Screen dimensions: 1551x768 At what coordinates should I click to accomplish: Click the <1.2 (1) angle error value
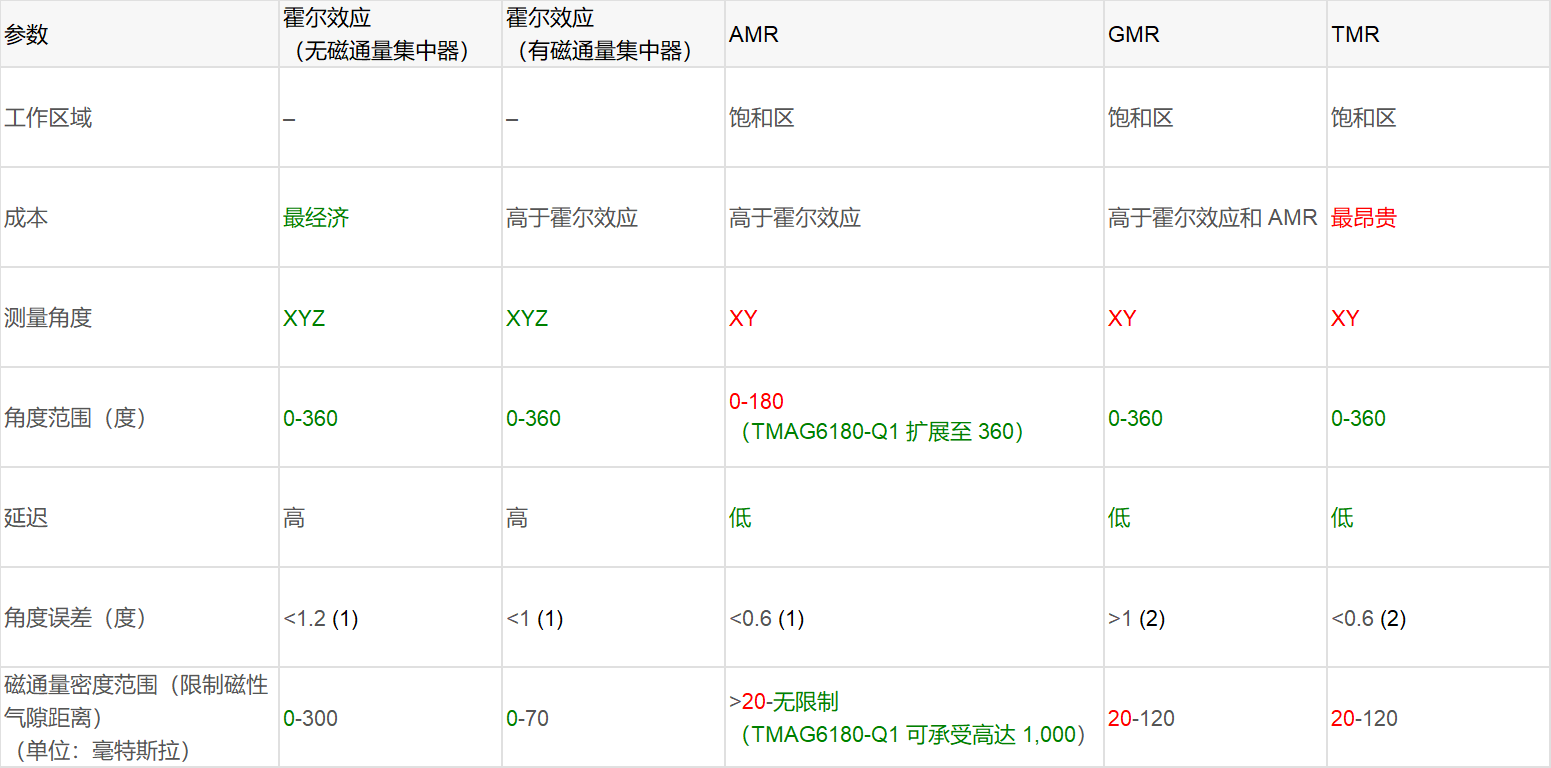320,619
